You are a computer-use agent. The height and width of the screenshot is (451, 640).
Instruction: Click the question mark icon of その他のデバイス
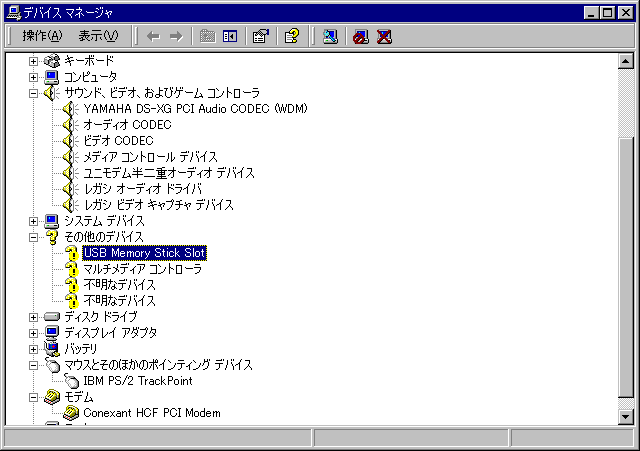coord(52,237)
